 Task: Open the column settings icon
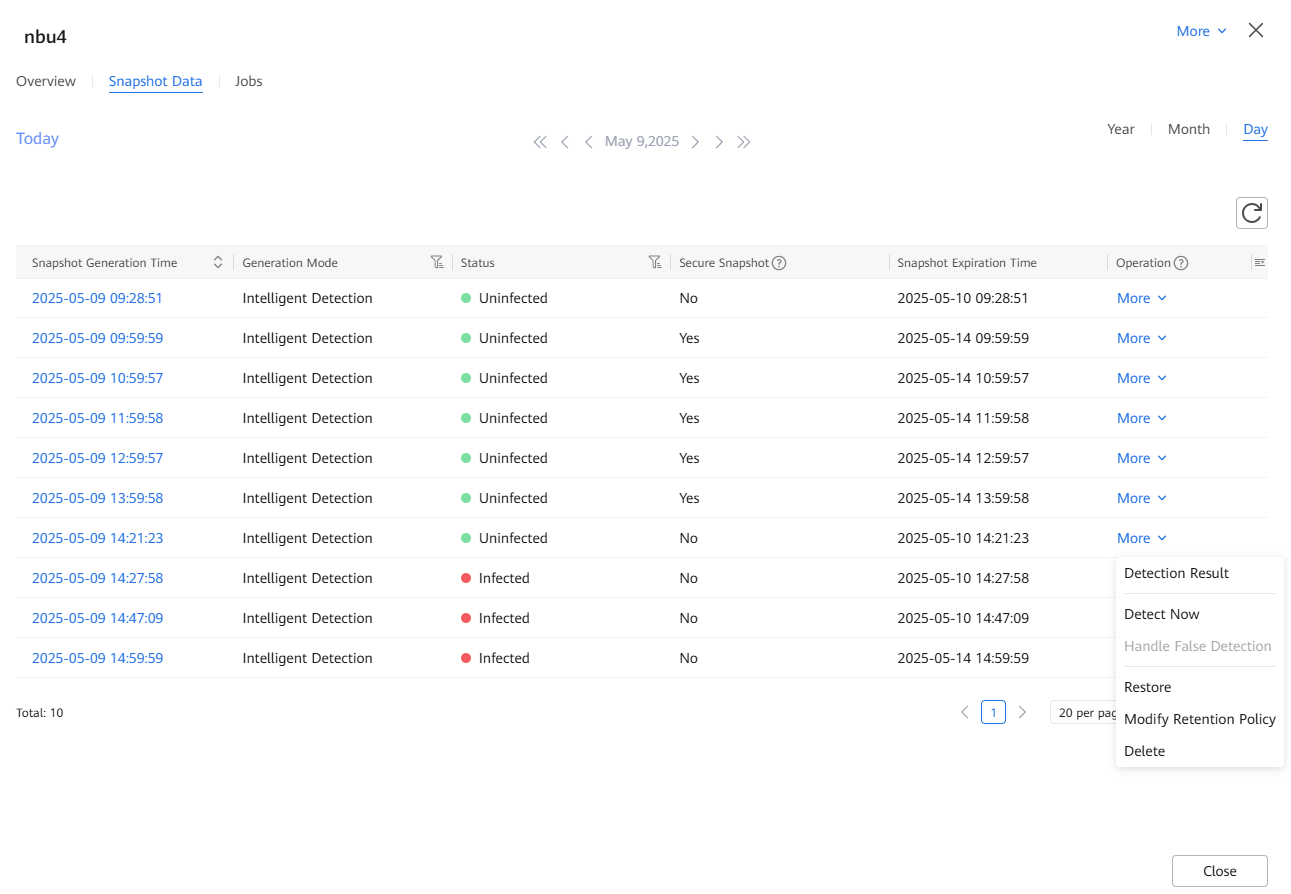(1259, 262)
